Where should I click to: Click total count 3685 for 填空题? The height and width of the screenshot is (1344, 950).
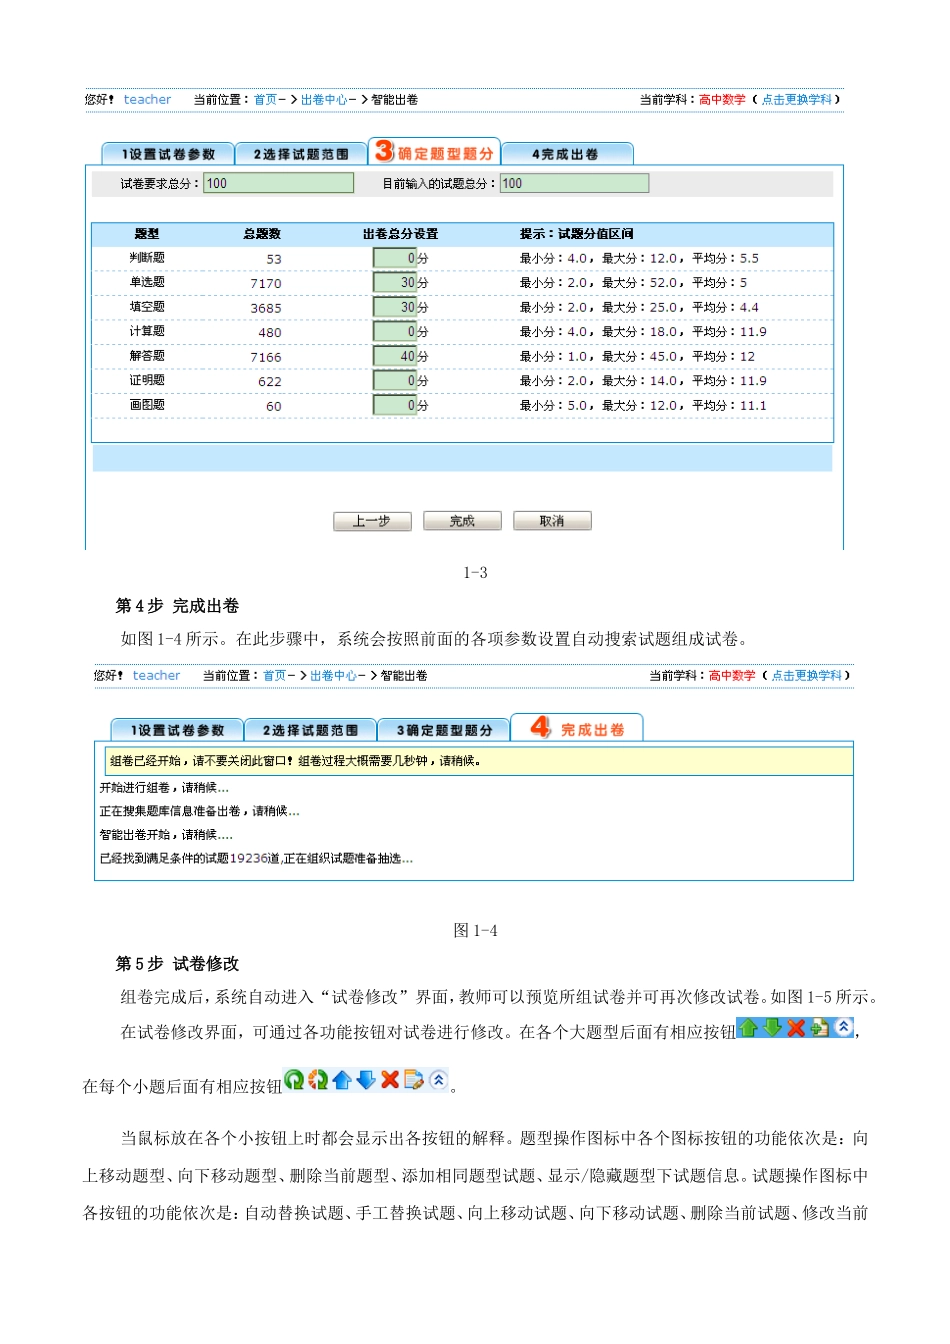[266, 309]
